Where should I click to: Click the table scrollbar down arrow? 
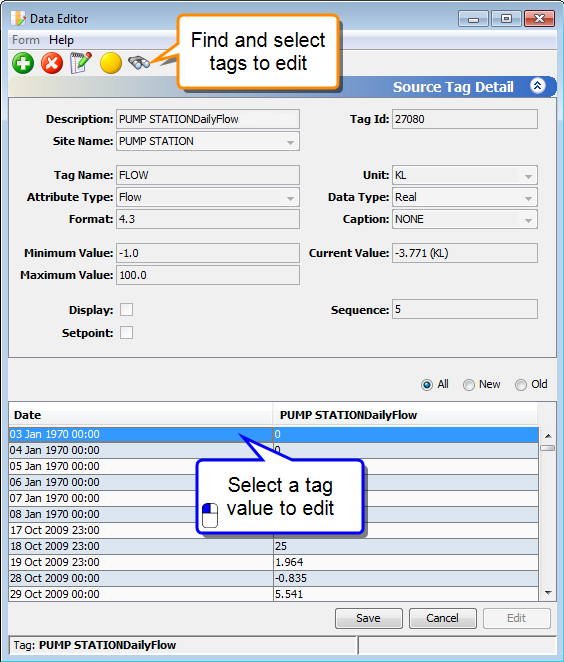point(548,593)
